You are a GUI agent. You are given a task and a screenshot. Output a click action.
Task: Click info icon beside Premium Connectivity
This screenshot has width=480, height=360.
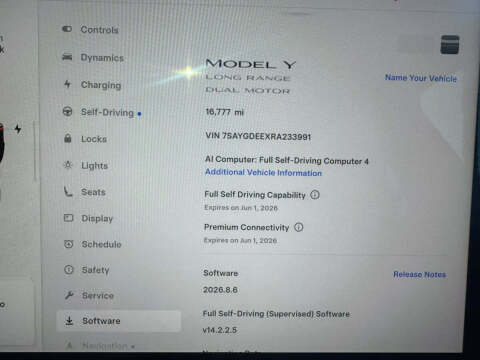[299, 227]
